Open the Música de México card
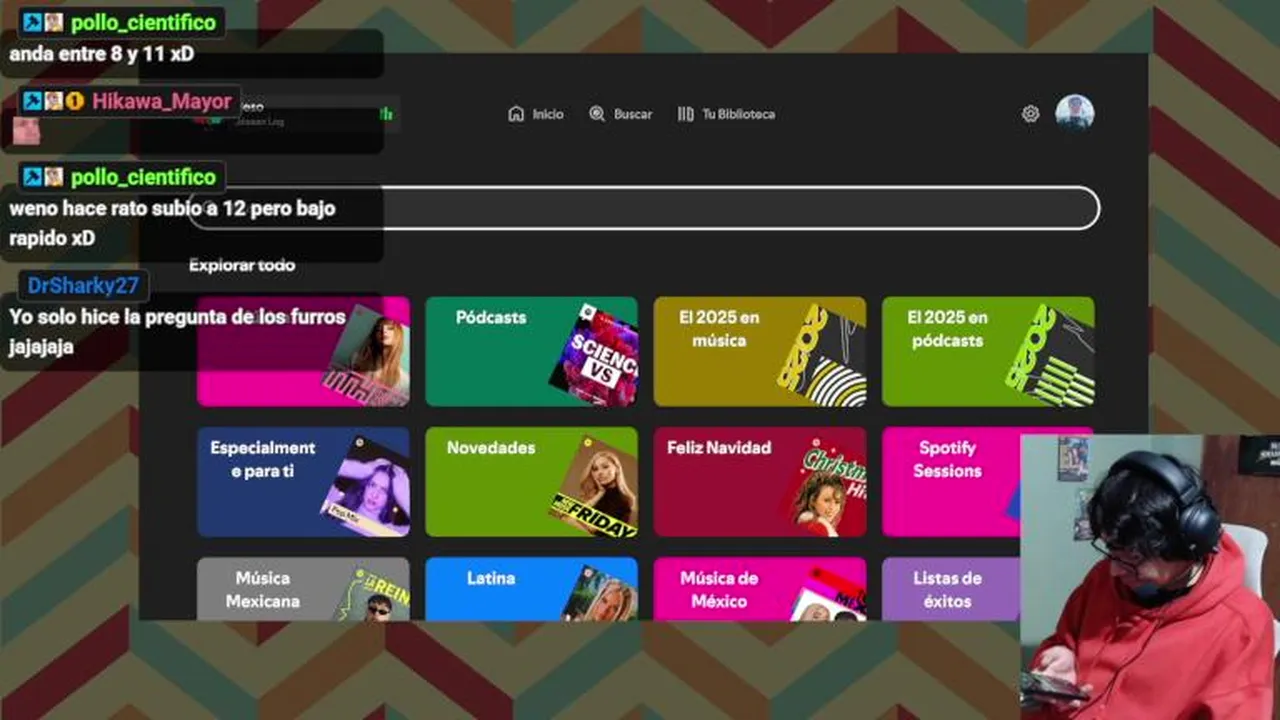The height and width of the screenshot is (720, 1280). 760,589
